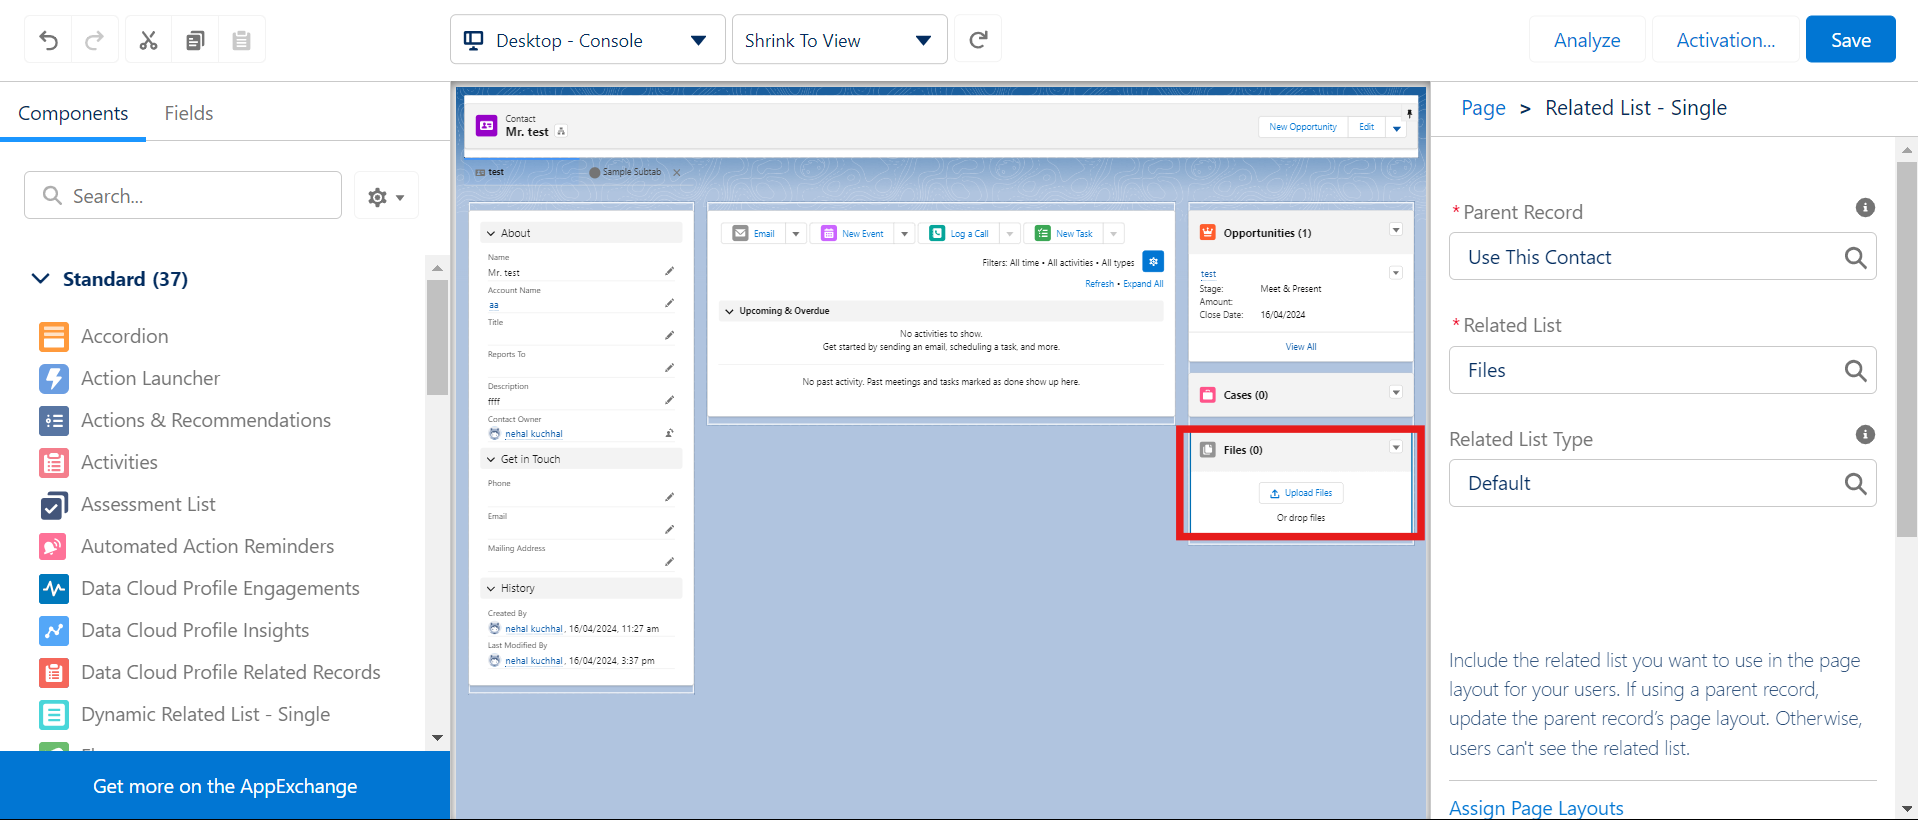Screen dimensions: 1918x820
Task: Collapse Upcoming & Overdue section
Action: [x=729, y=311]
